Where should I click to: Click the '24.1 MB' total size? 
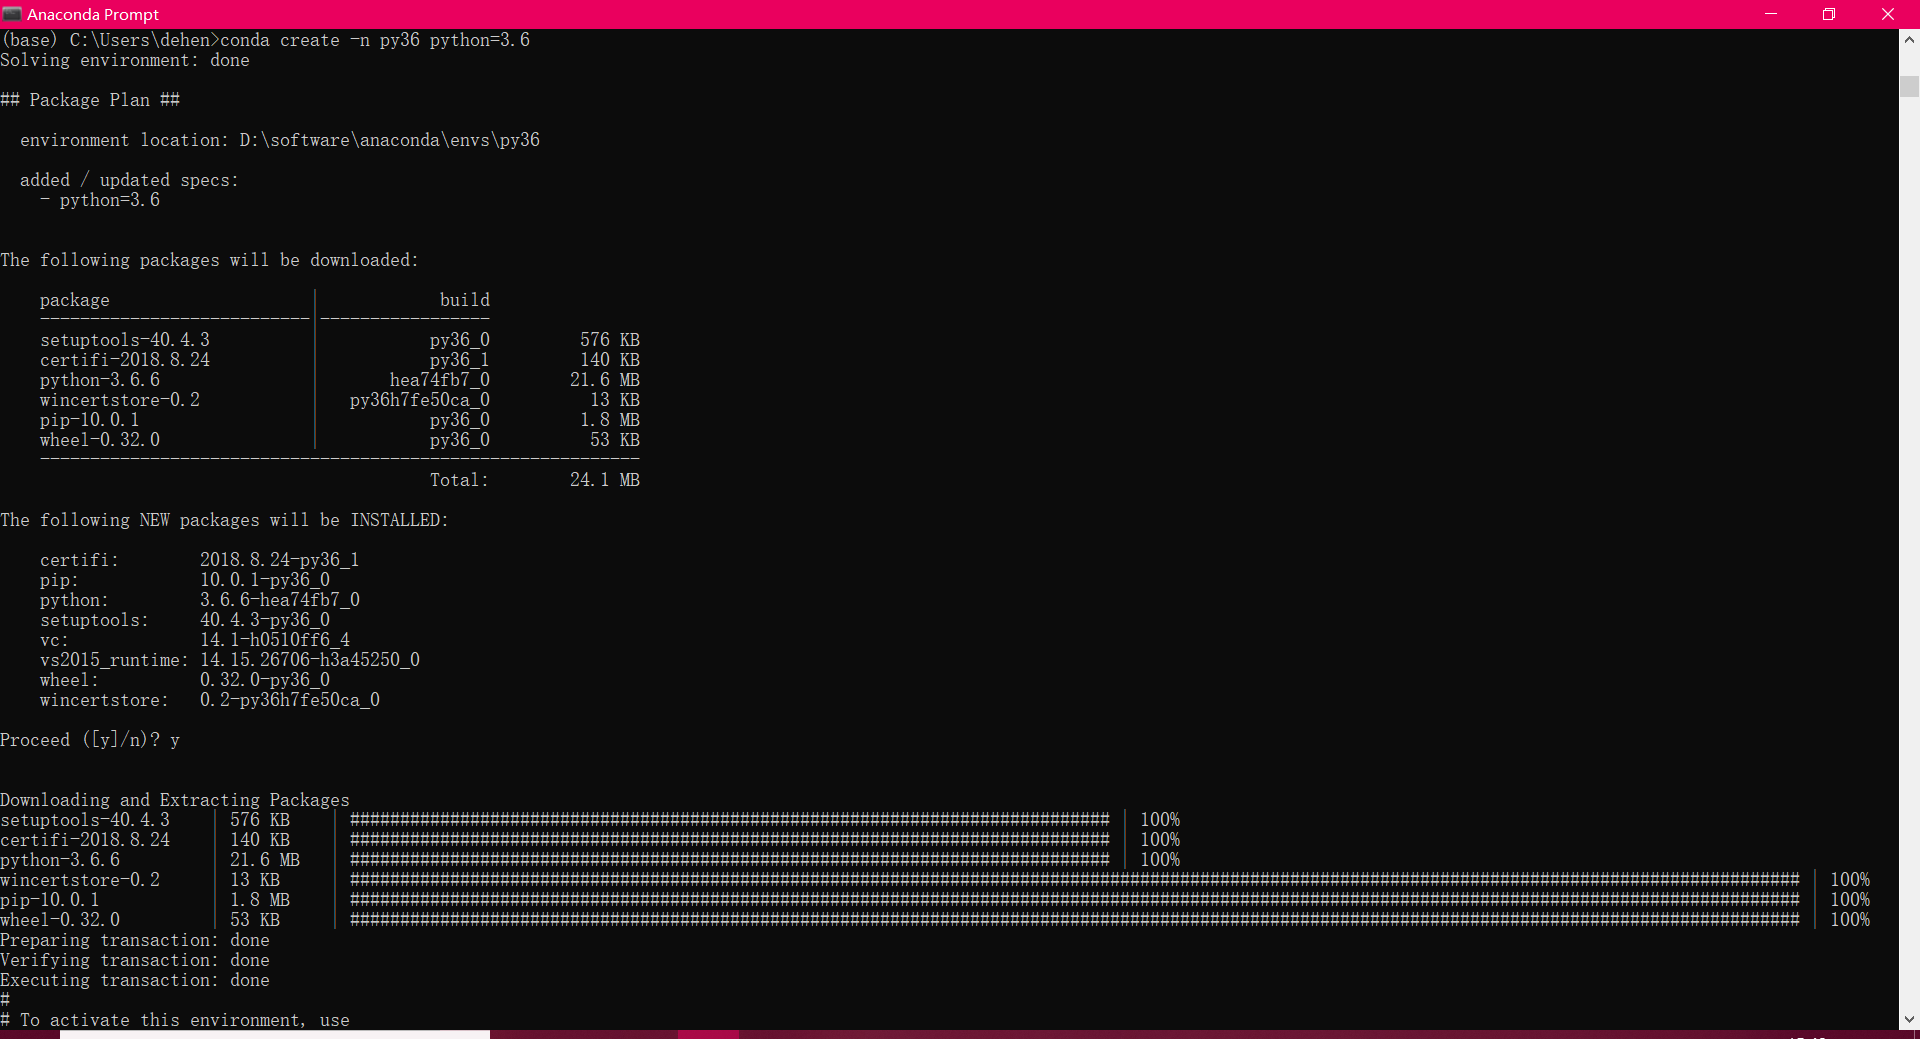pos(605,480)
